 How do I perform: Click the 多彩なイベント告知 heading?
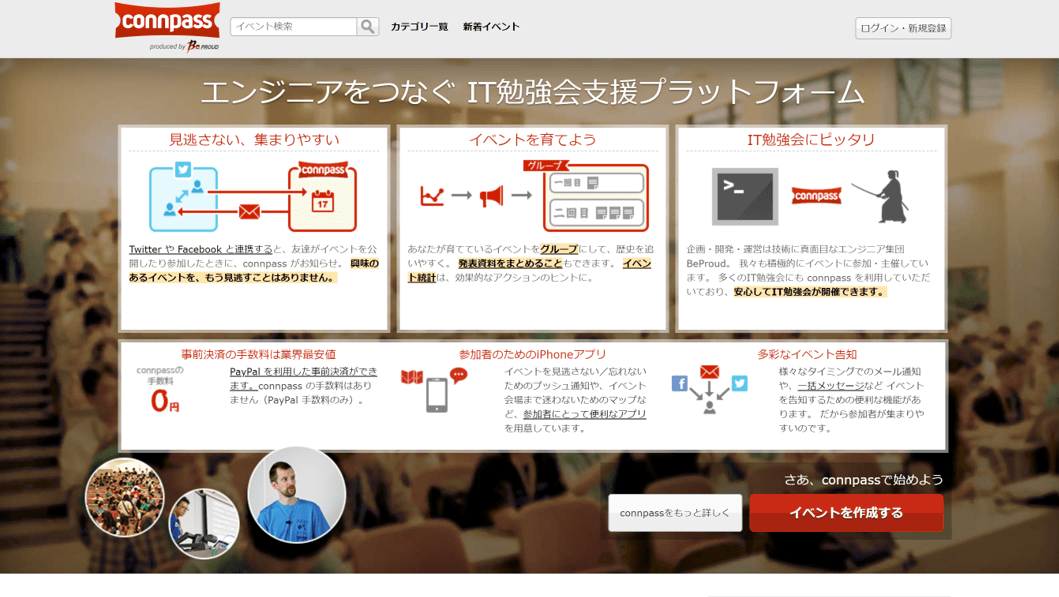807,354
